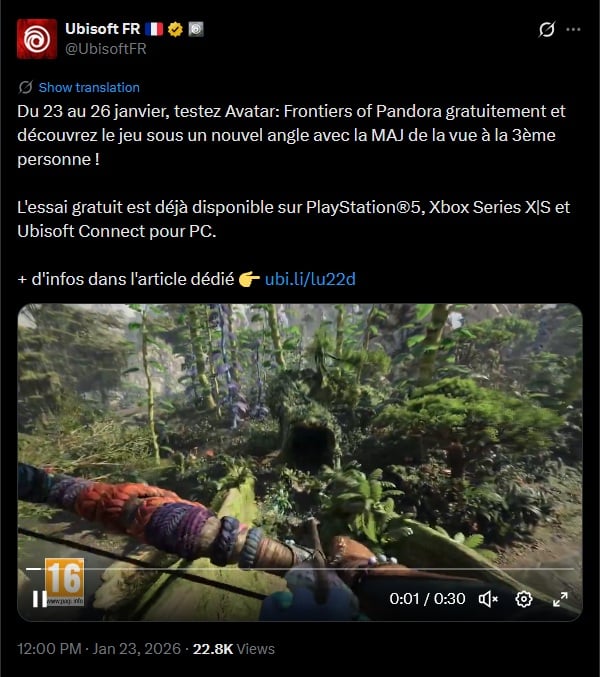
Task: Click the Grok icon at top right
Action: click(x=546, y=29)
